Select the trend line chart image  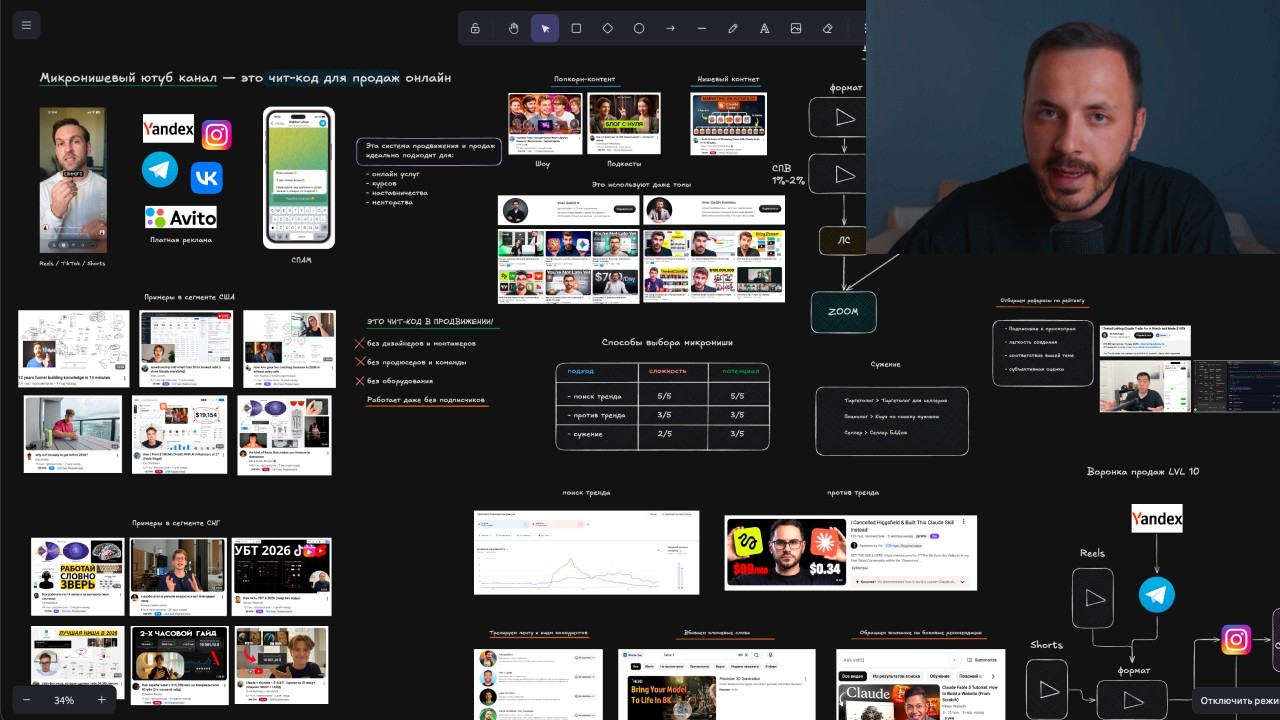[x=586, y=553]
